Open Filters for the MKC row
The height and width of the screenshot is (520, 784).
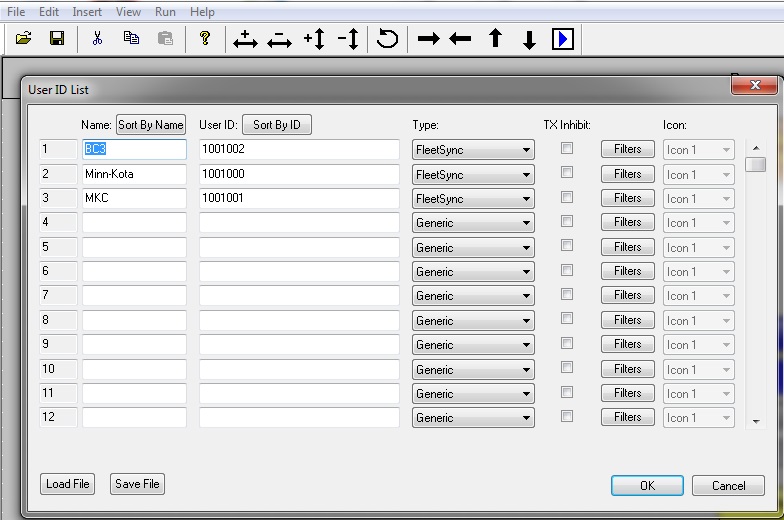click(628, 198)
